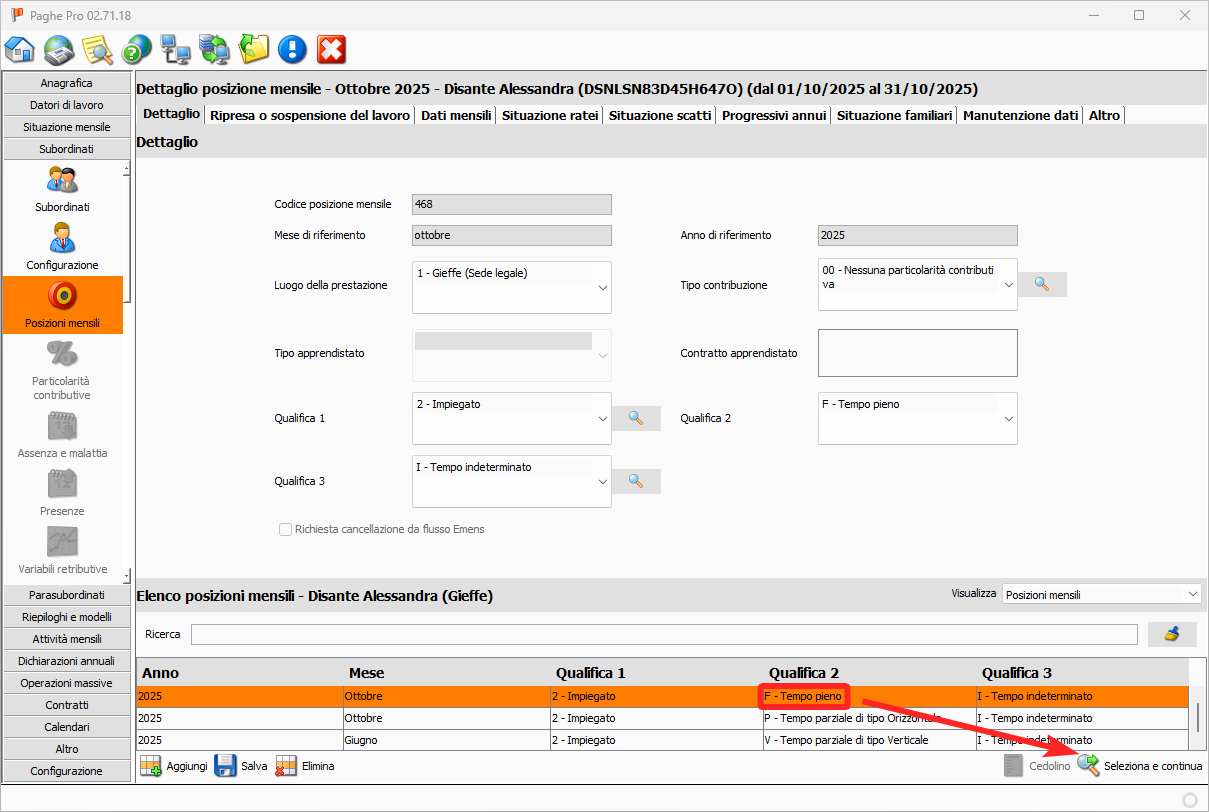The height and width of the screenshot is (812, 1209).
Task: Switch to the Situazione ratei tab
Action: pos(550,115)
